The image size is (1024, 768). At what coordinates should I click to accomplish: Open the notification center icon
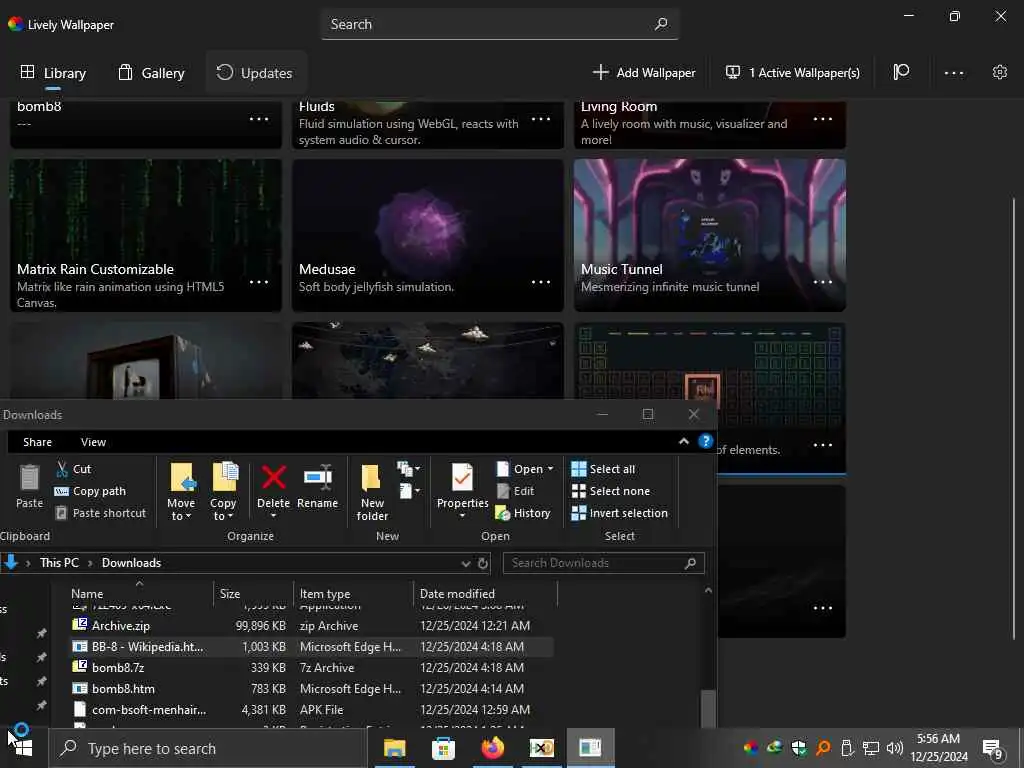[993, 748]
